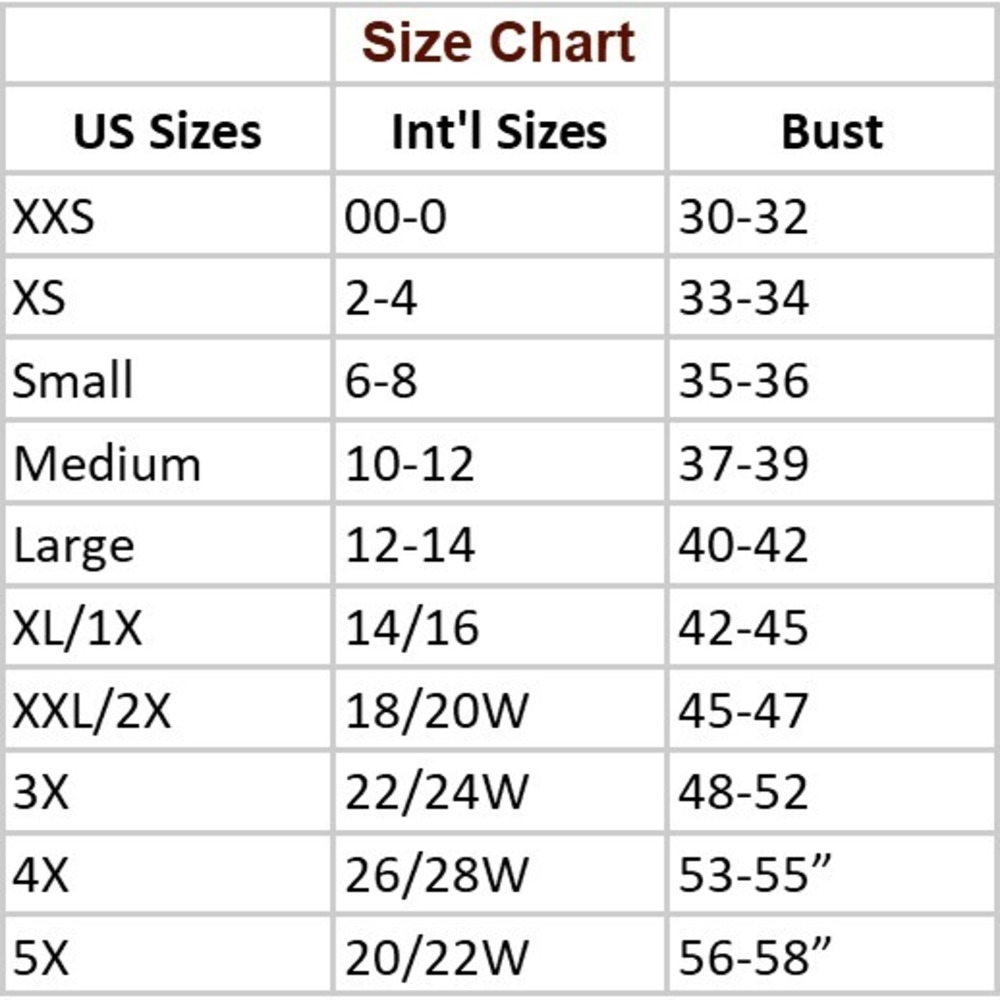Click the Size Chart title

click(498, 43)
